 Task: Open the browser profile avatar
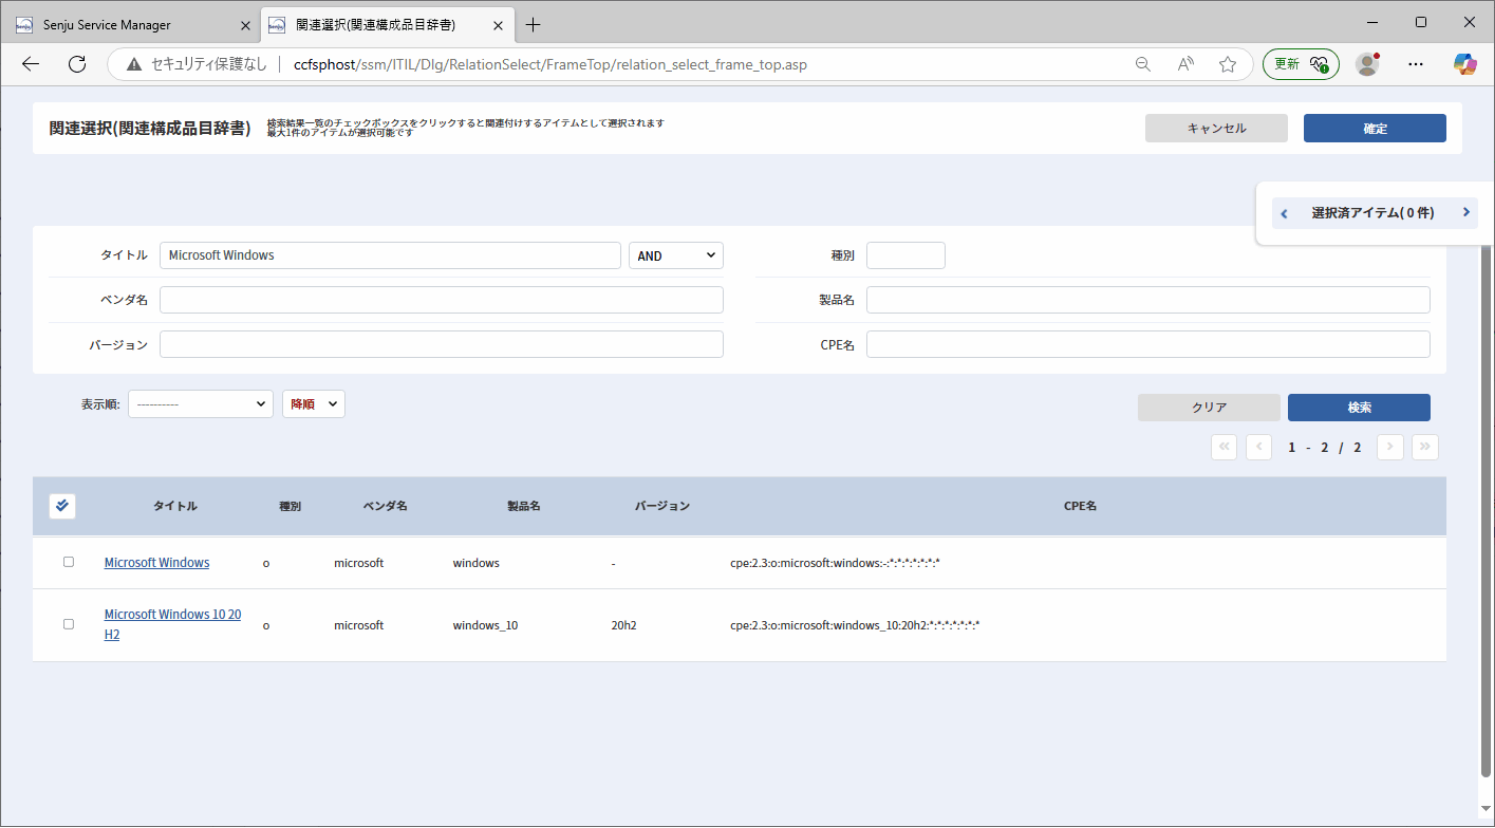[1367, 64]
